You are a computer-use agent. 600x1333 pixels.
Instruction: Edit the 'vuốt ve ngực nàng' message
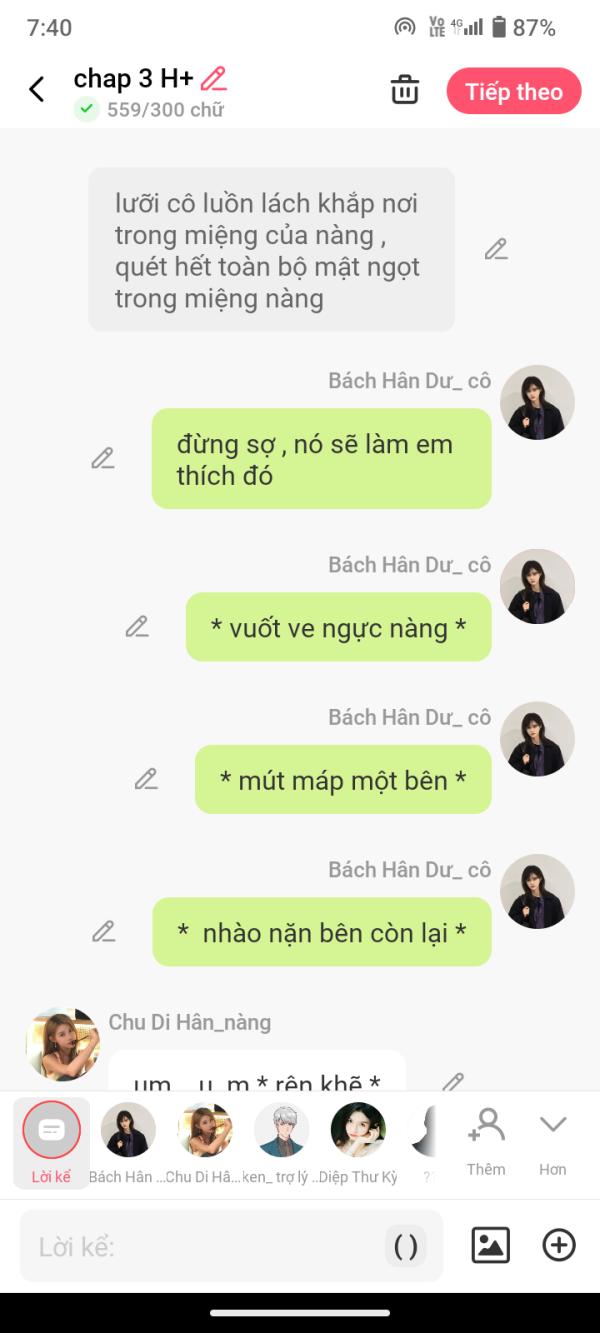pyautogui.click(x=137, y=627)
